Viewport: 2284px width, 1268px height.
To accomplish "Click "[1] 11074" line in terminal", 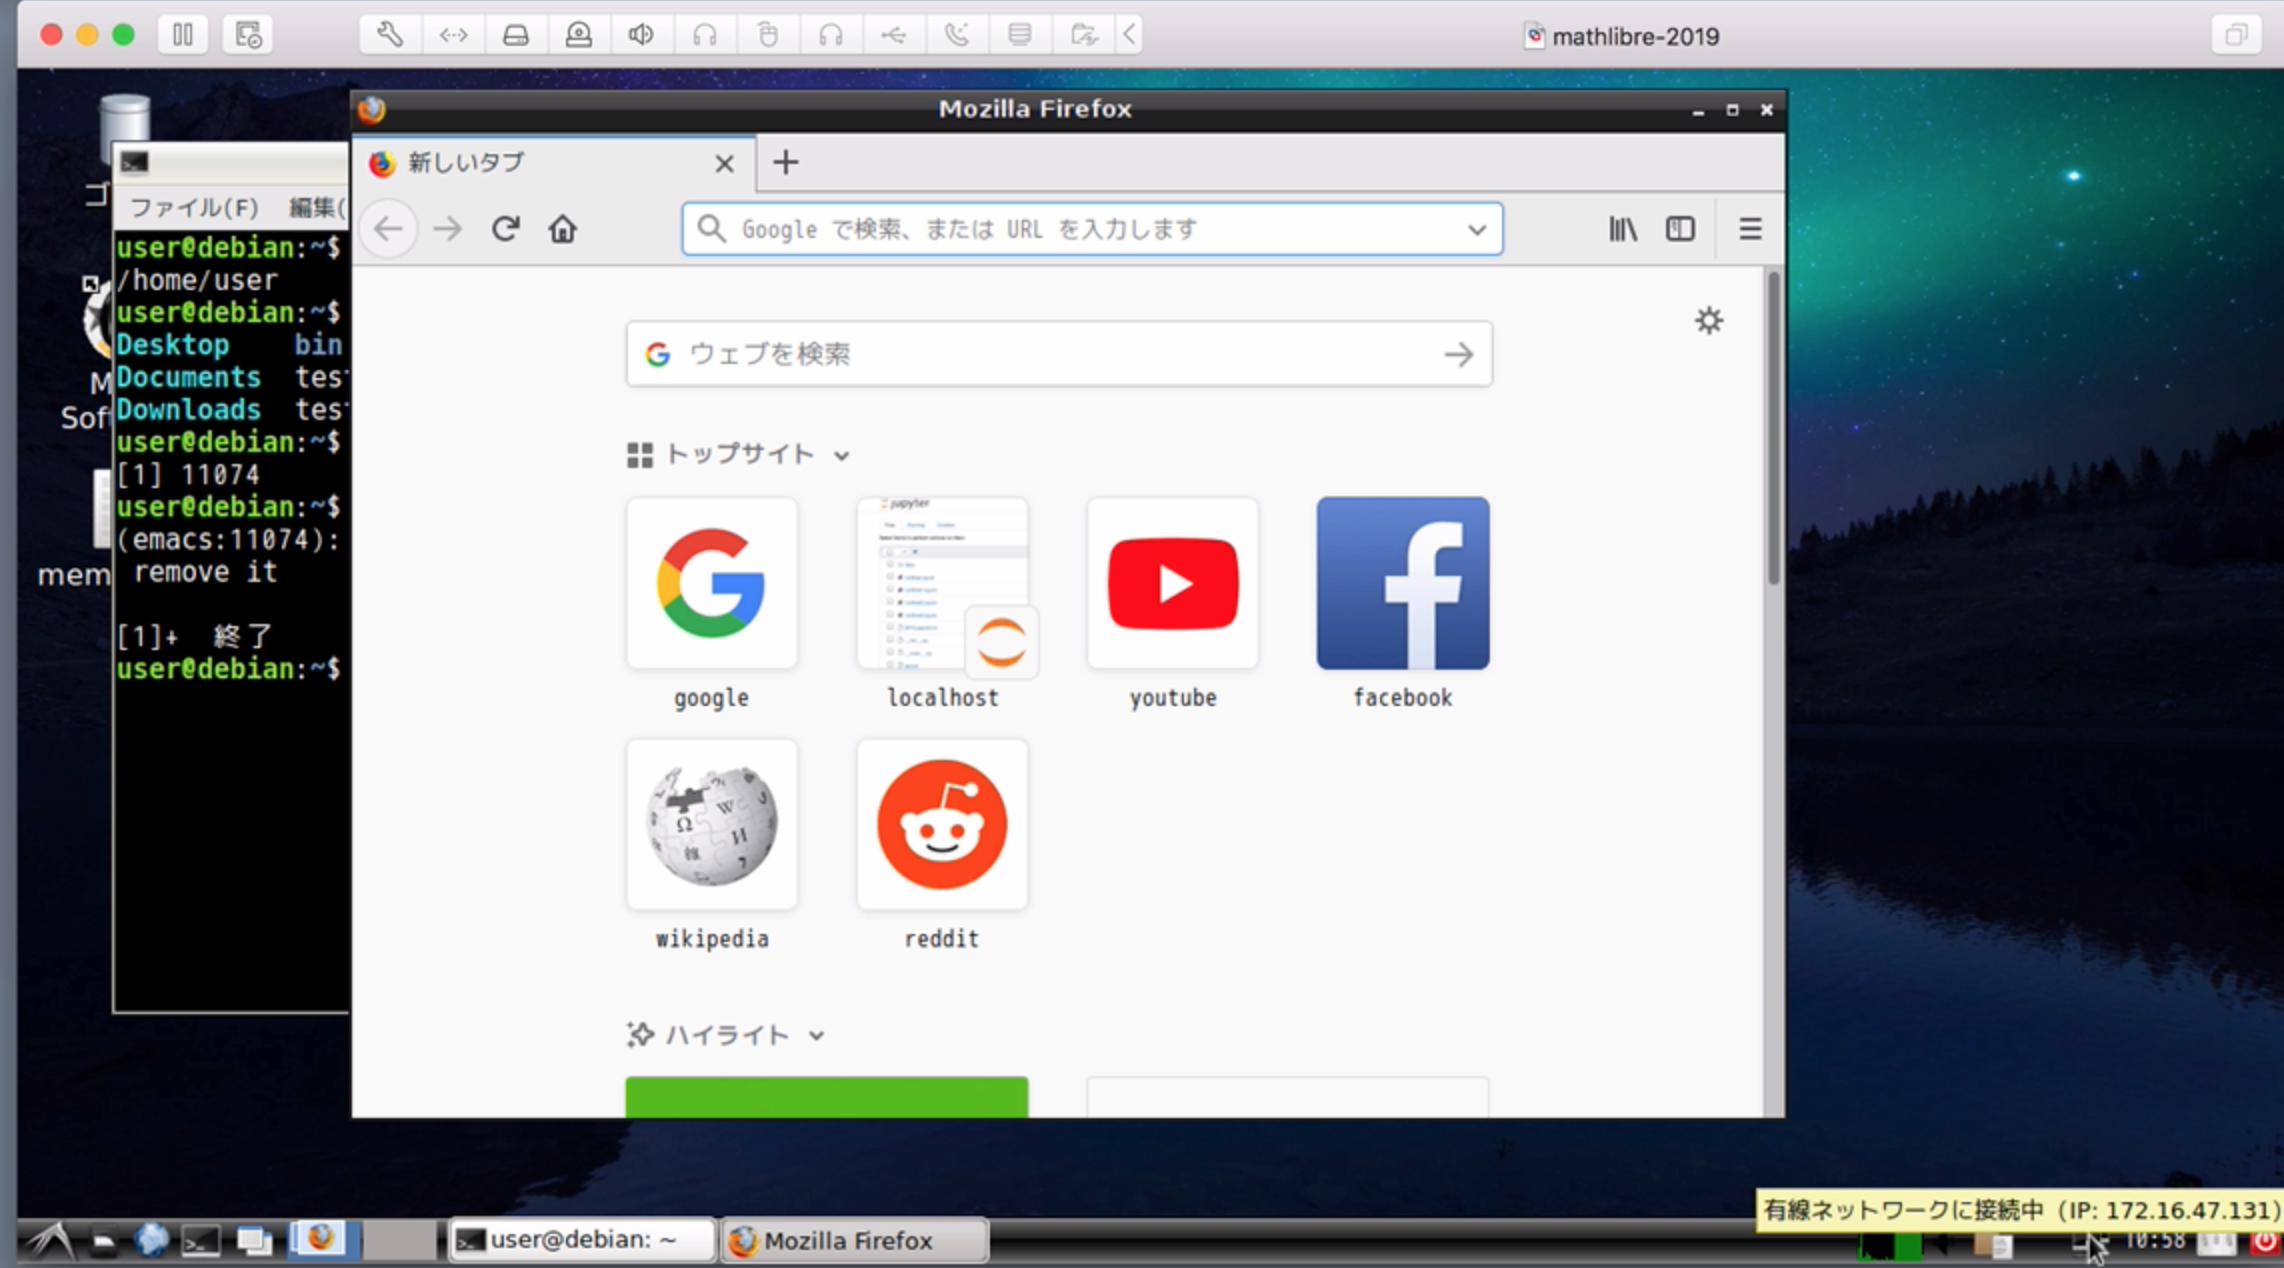I will [x=188, y=474].
